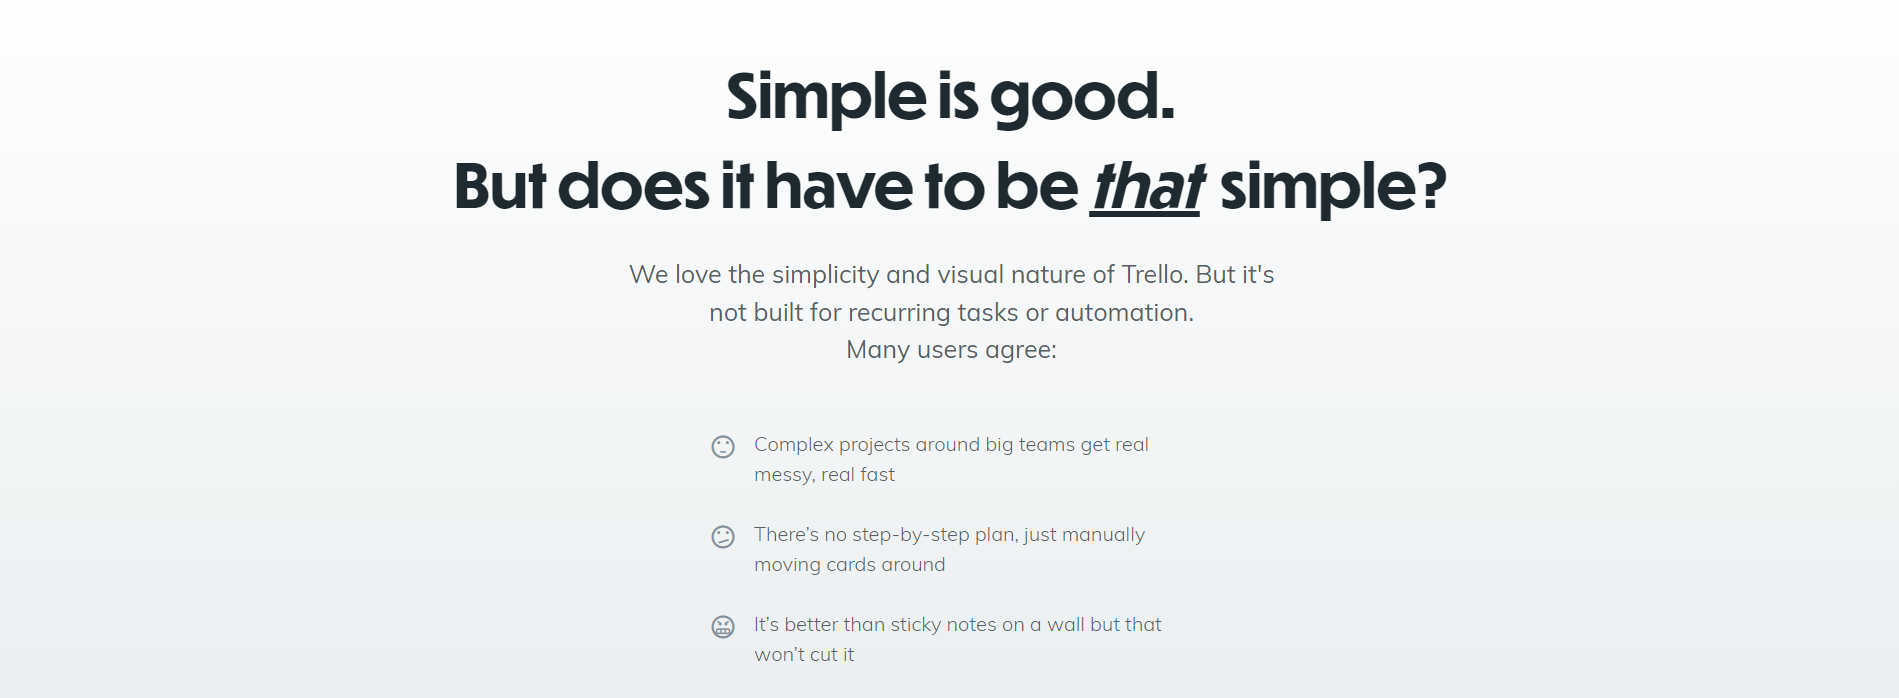Click the "There's no step-by-step plan" line
Viewport: 1899px width, 698px height.
point(949,535)
